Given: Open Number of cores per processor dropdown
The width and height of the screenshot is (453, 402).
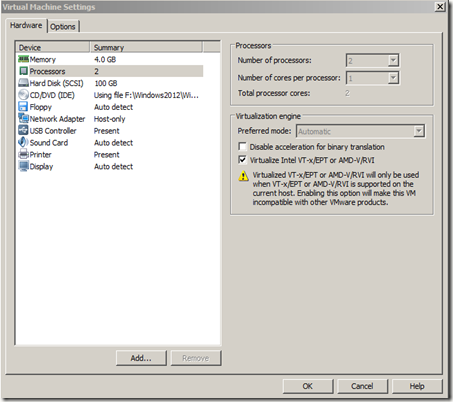Looking at the screenshot, I should [x=393, y=78].
